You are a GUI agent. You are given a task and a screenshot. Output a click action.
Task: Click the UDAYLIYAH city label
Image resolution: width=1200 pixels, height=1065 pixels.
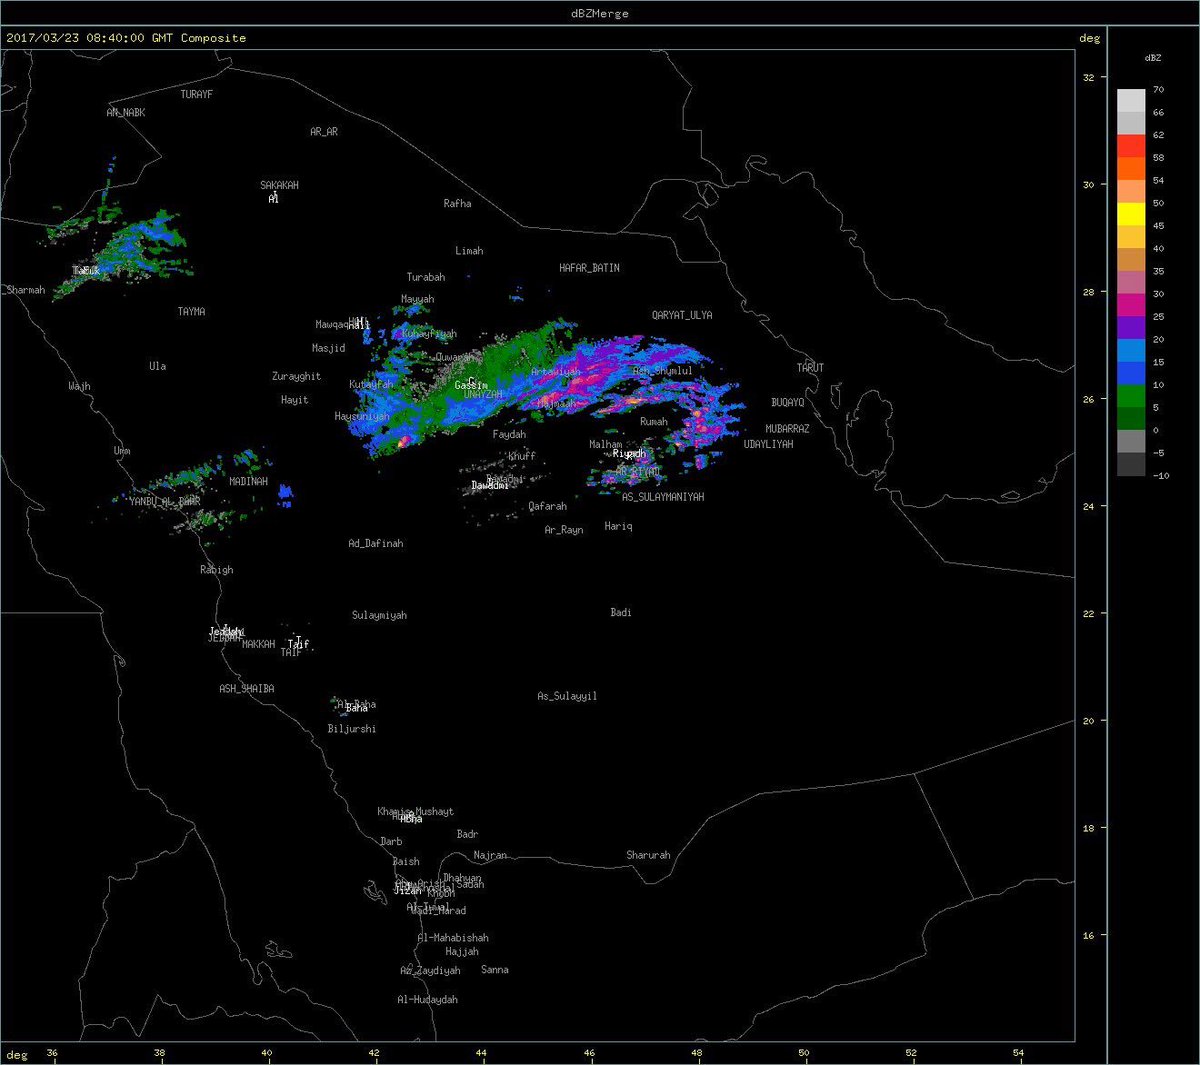click(x=769, y=445)
